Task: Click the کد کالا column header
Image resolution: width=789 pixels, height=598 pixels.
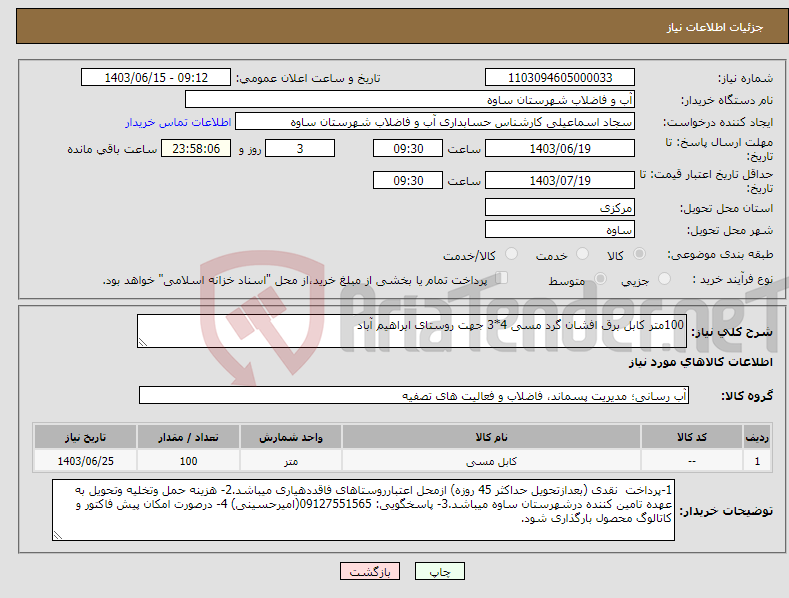Action: [692, 437]
